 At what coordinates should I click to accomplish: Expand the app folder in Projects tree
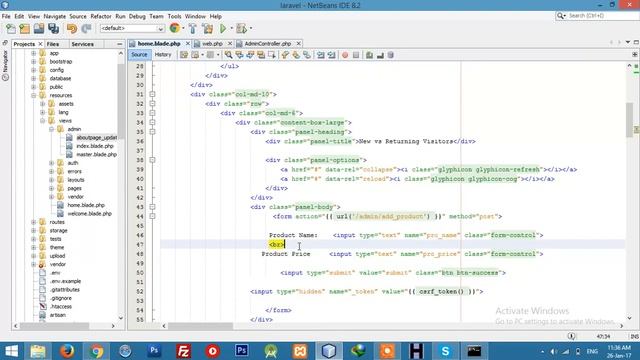click(33, 53)
